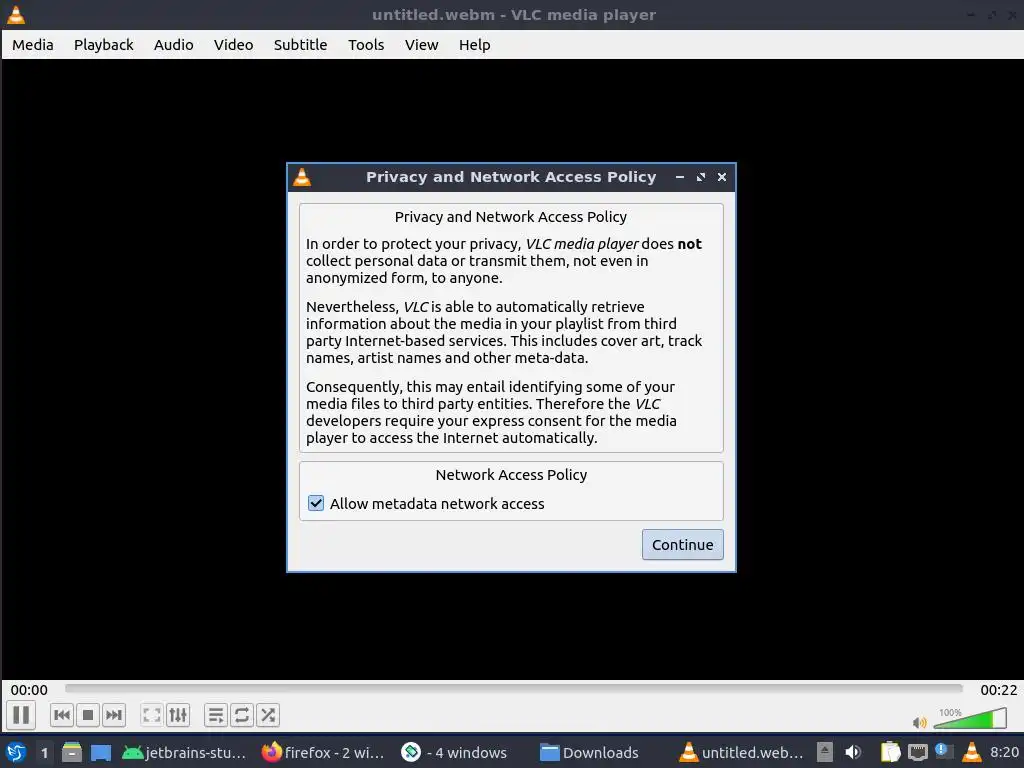Open firefox windows group in taskbar
Viewport: 1024px width, 768px height.
[323, 753]
